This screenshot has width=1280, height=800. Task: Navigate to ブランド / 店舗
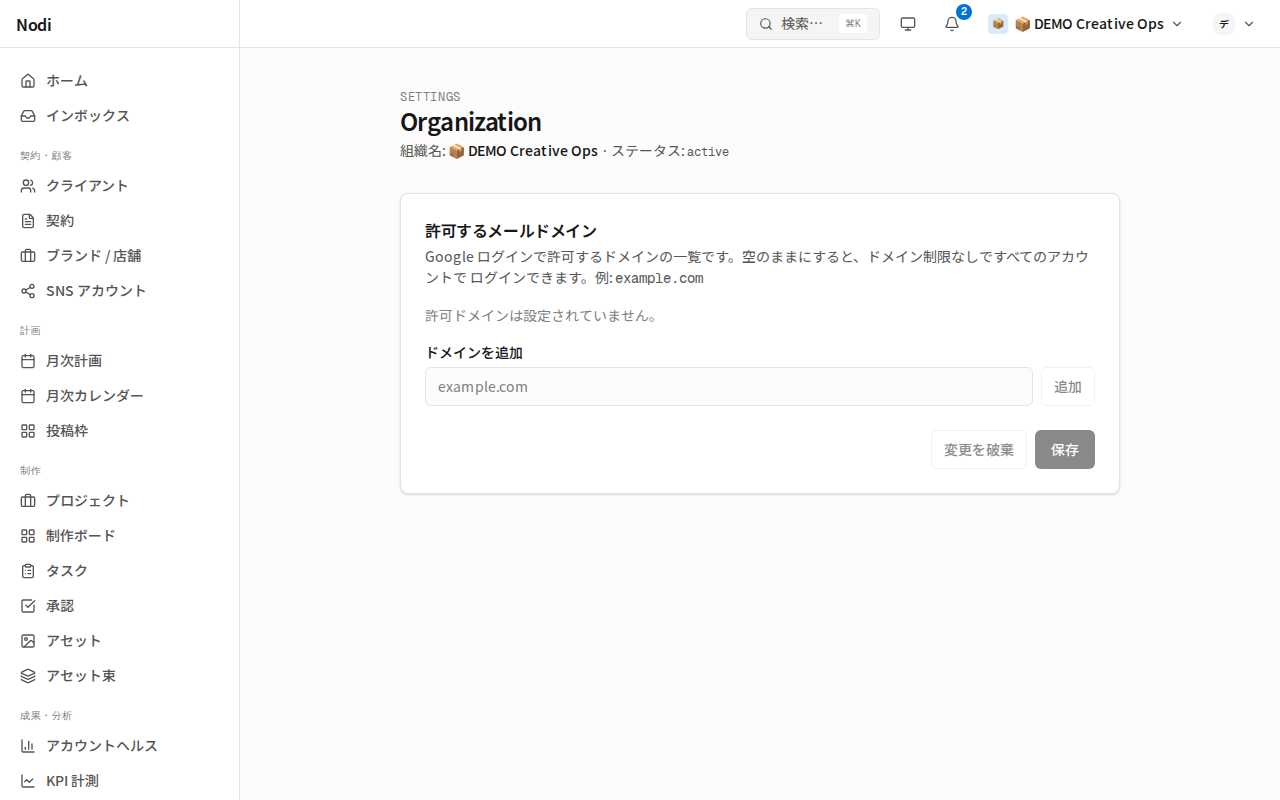click(x=120, y=256)
